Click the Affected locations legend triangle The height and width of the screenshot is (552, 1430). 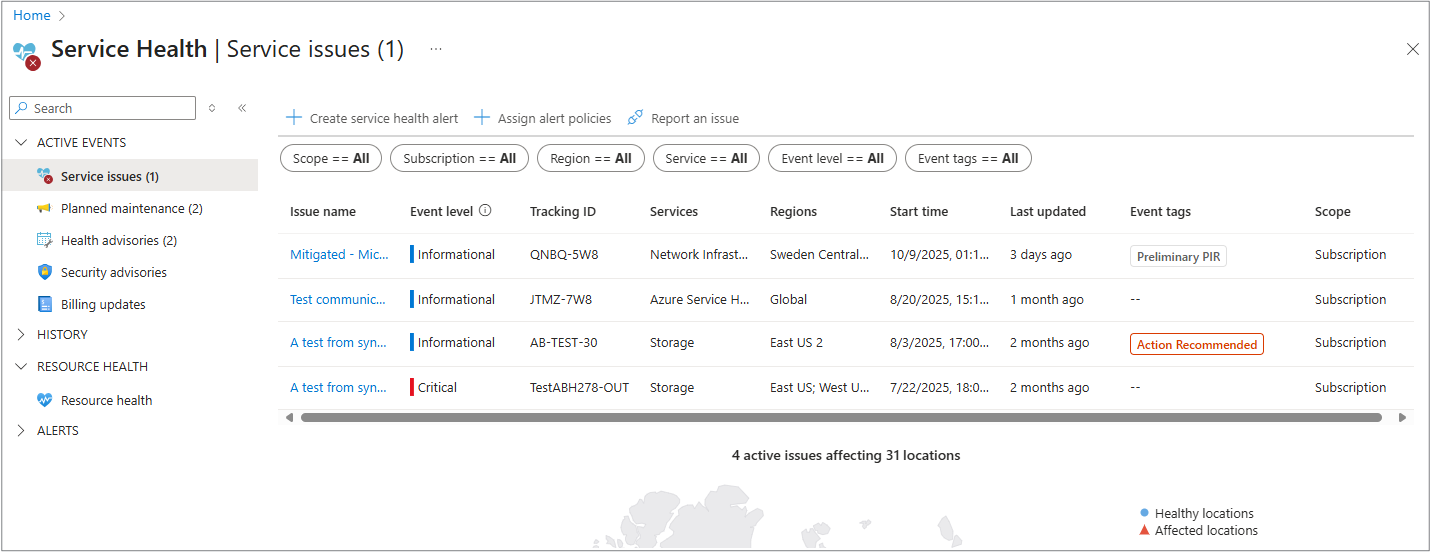pos(1144,530)
